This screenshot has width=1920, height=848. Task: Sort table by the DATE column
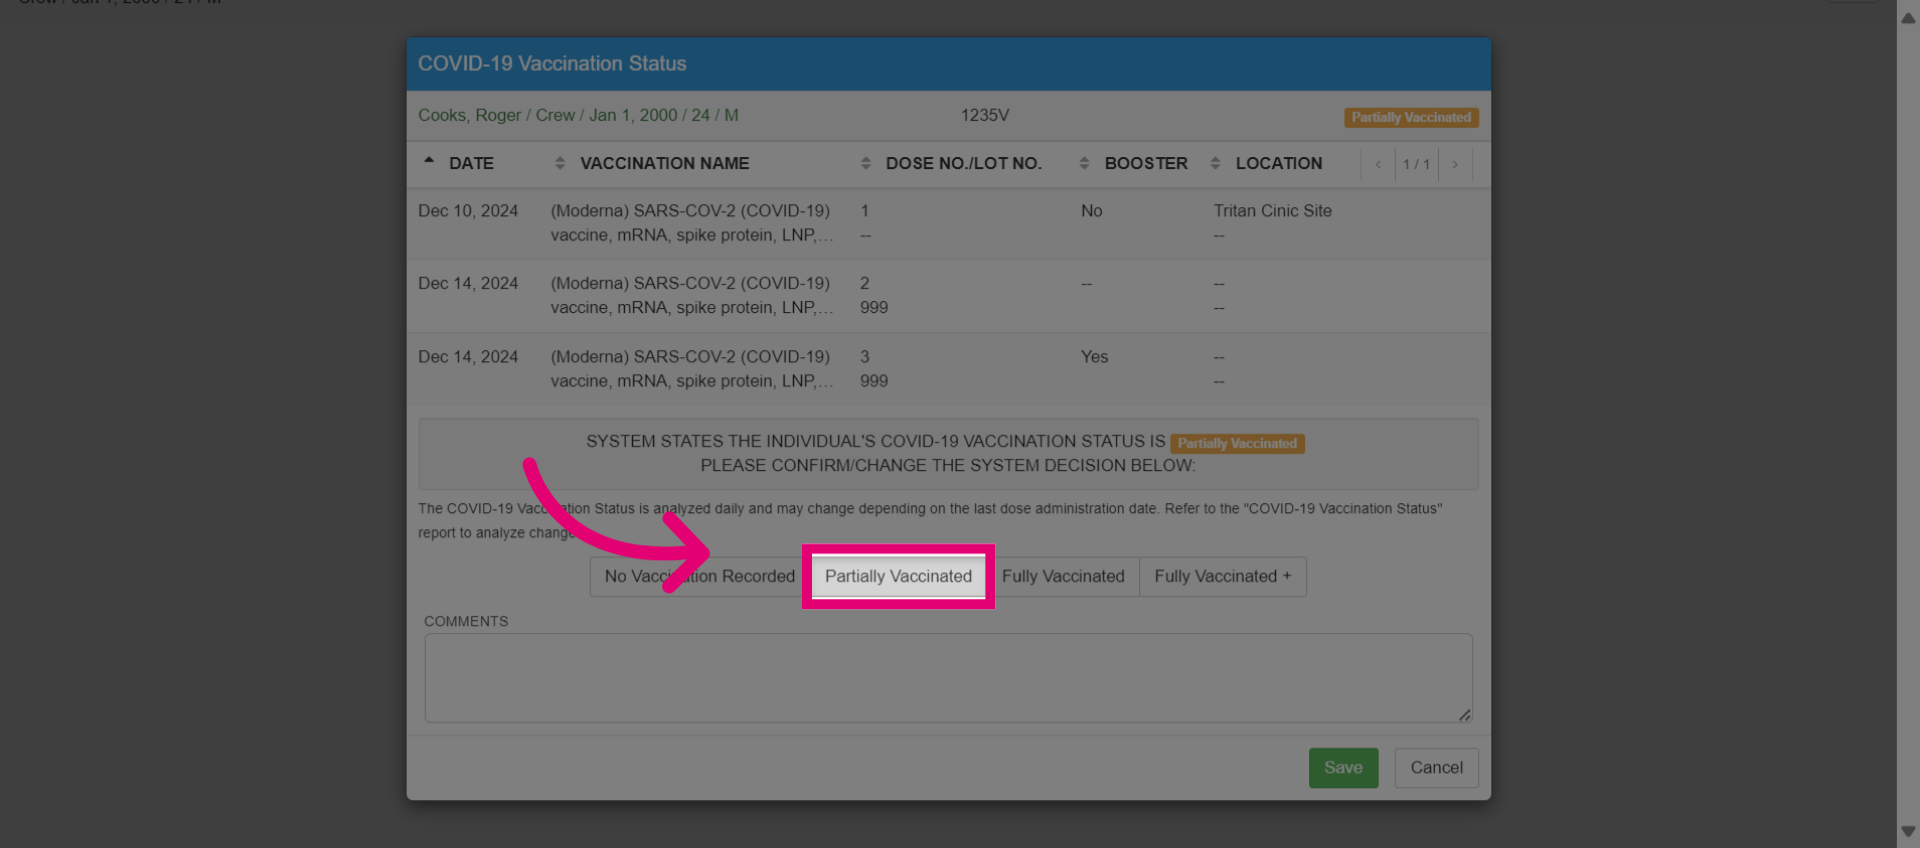click(471, 163)
